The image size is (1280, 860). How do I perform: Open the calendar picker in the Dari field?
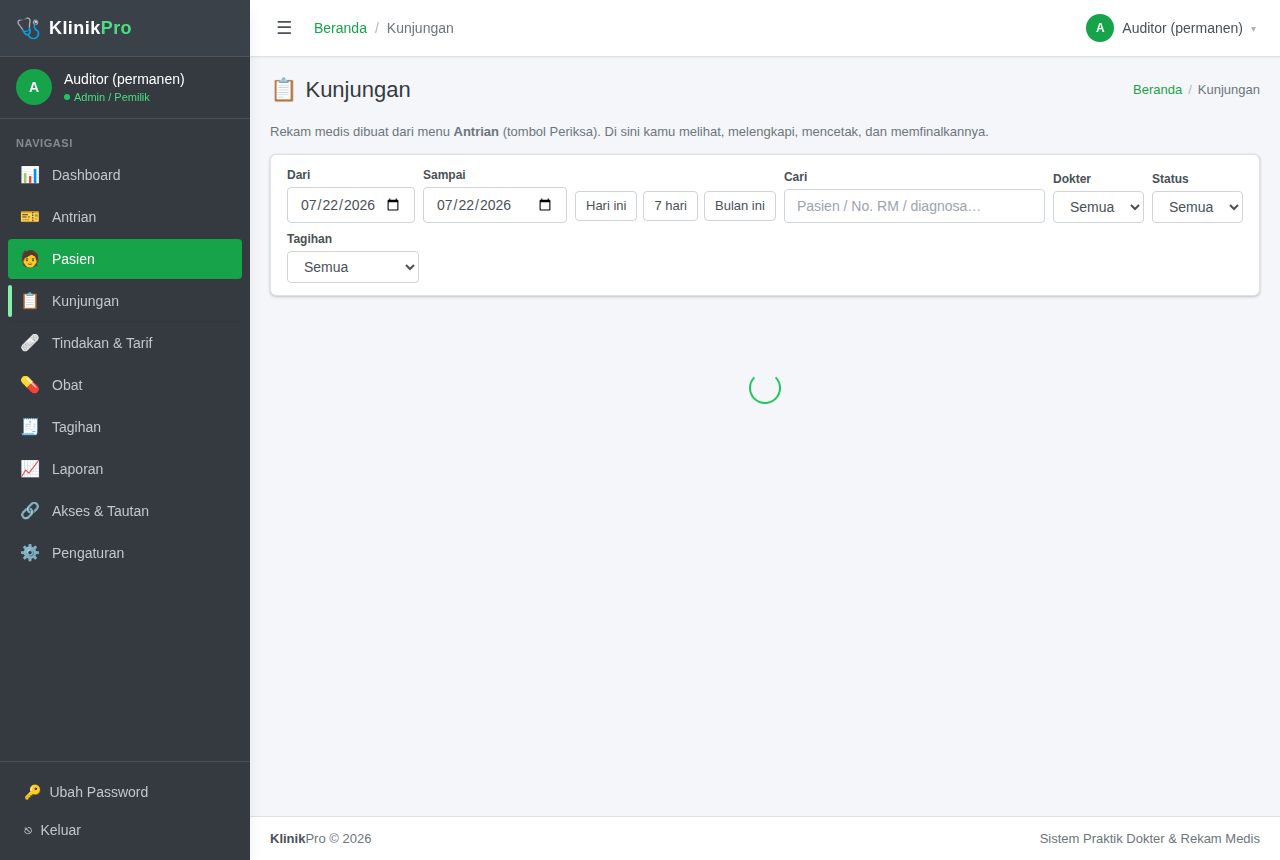(393, 205)
